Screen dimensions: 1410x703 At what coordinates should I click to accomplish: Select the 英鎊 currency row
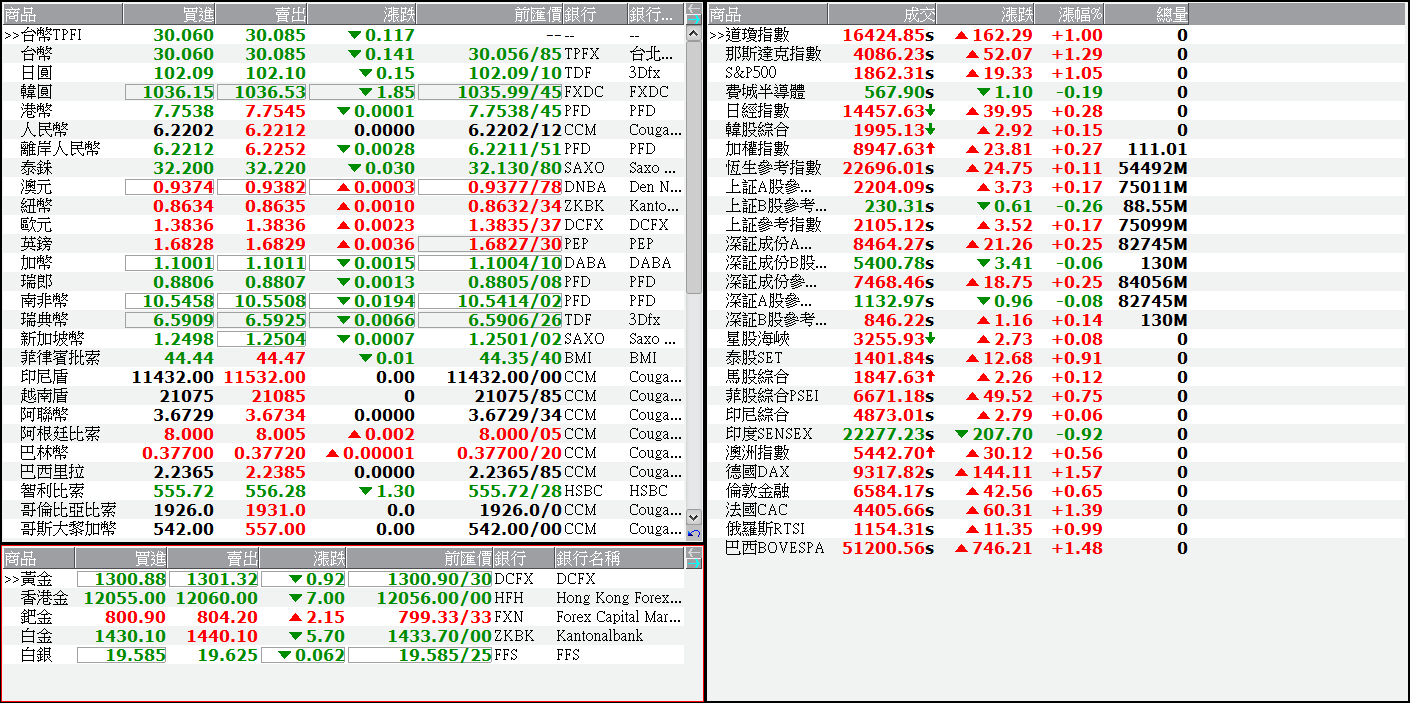coord(343,244)
